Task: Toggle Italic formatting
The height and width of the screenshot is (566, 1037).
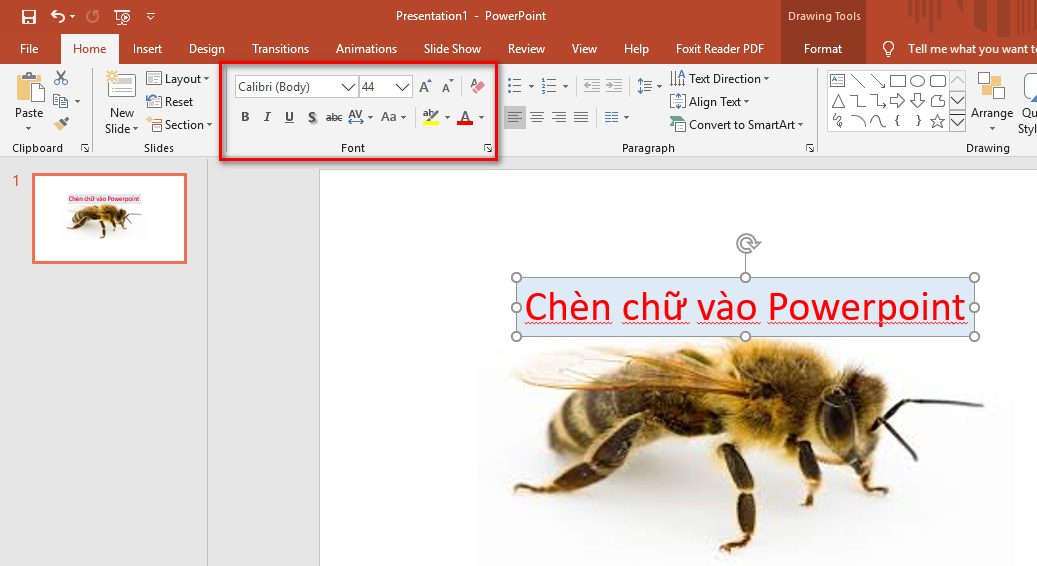Action: click(267, 118)
